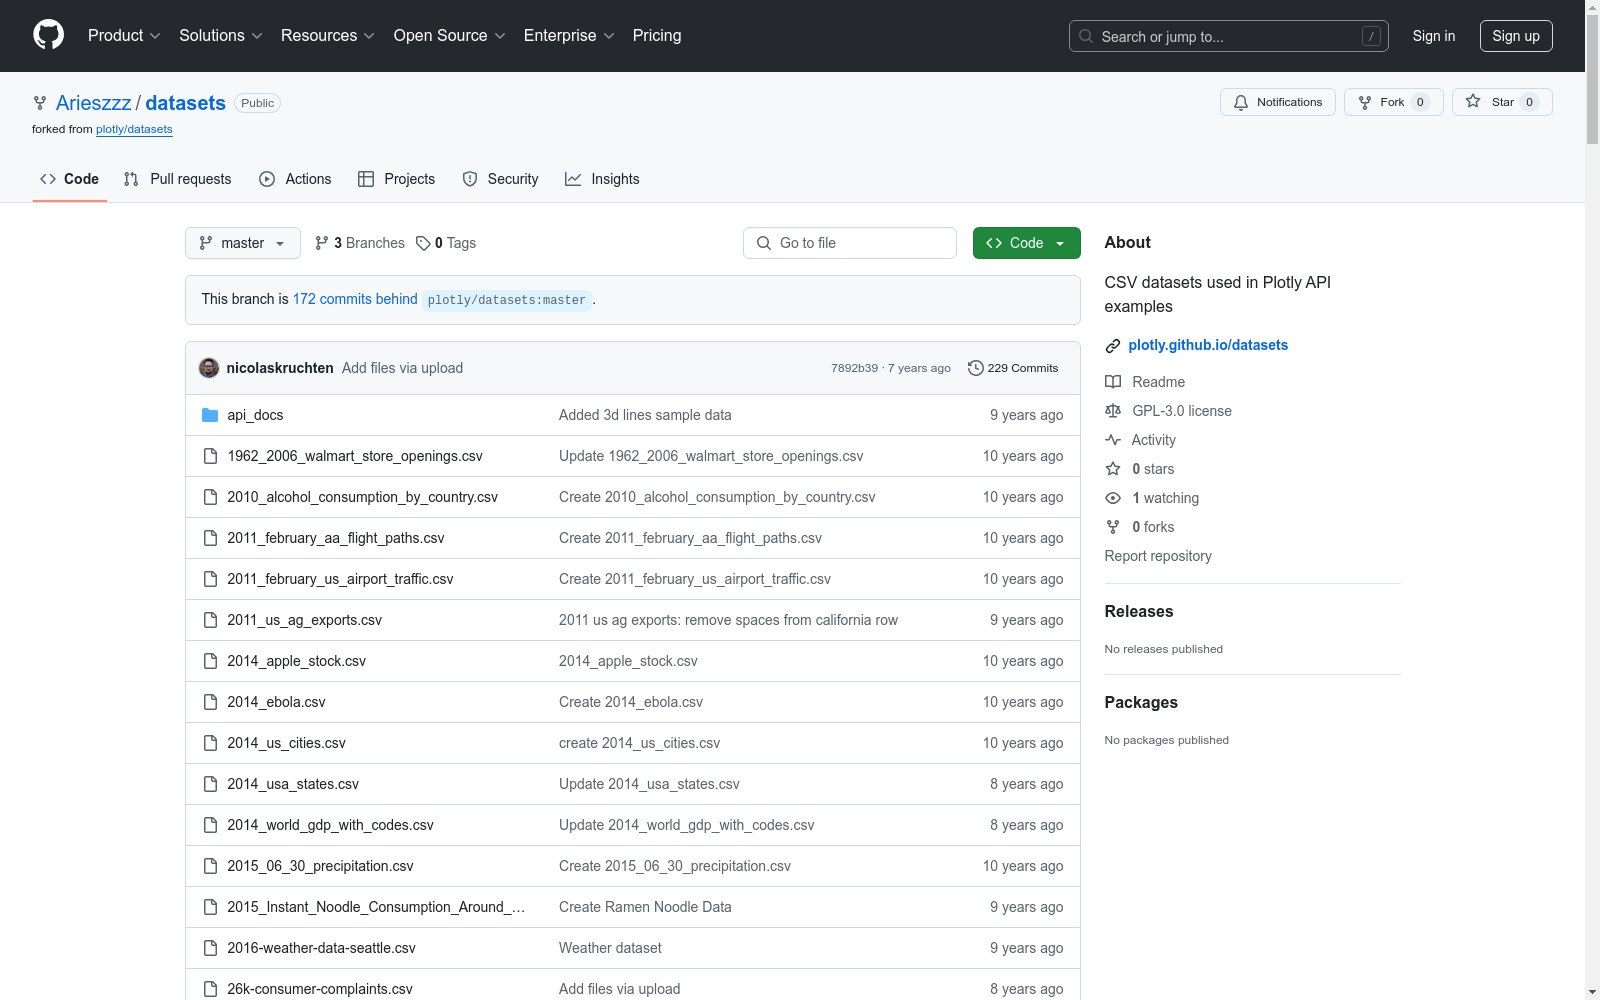Screen dimensions: 1600x1000
Task: Click file icon beside 2014_apple_stock.csv
Action: (210, 661)
